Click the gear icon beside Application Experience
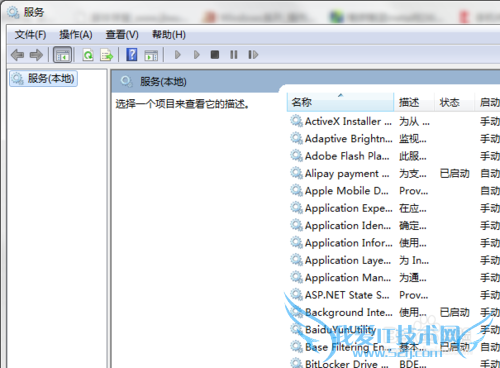 tap(296, 207)
